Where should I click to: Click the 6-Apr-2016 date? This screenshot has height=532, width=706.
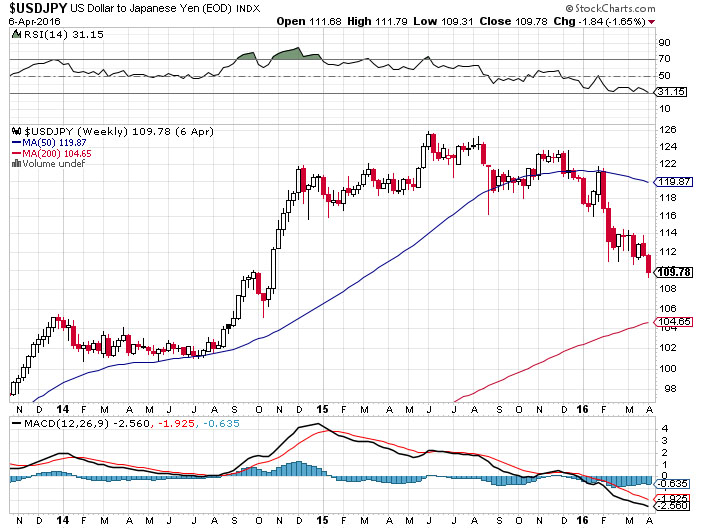pyautogui.click(x=35, y=22)
